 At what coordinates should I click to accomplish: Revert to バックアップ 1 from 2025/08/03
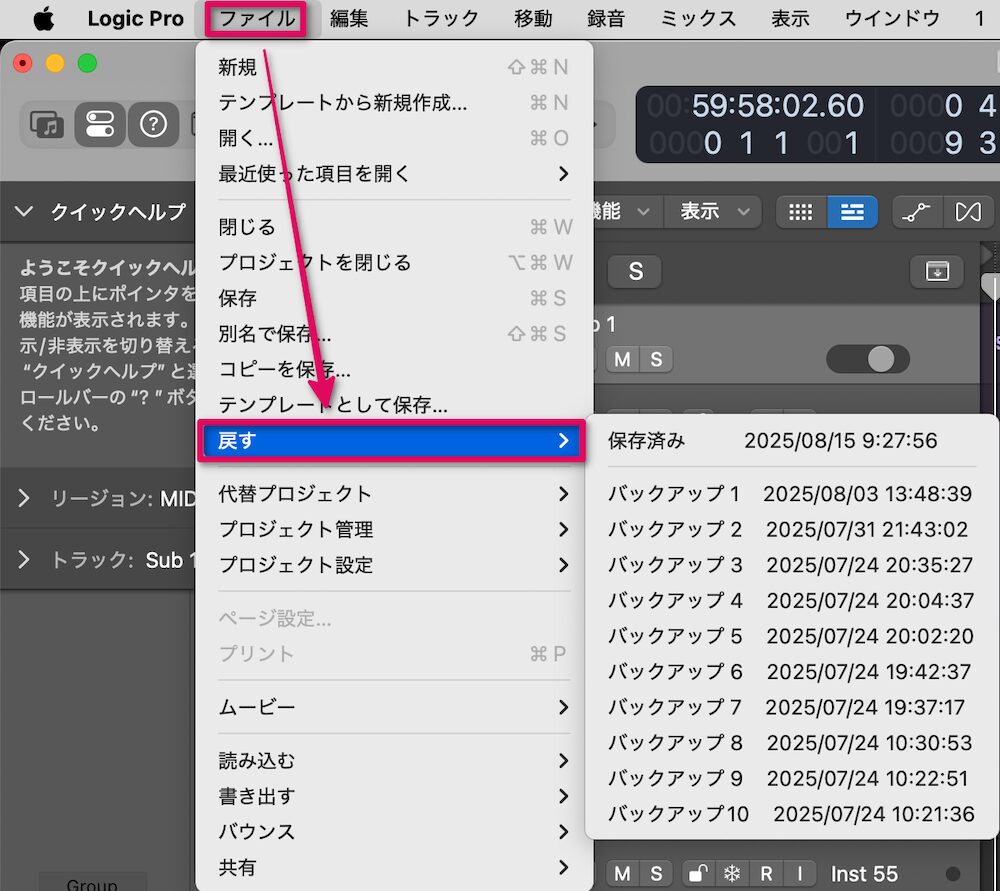(791, 494)
